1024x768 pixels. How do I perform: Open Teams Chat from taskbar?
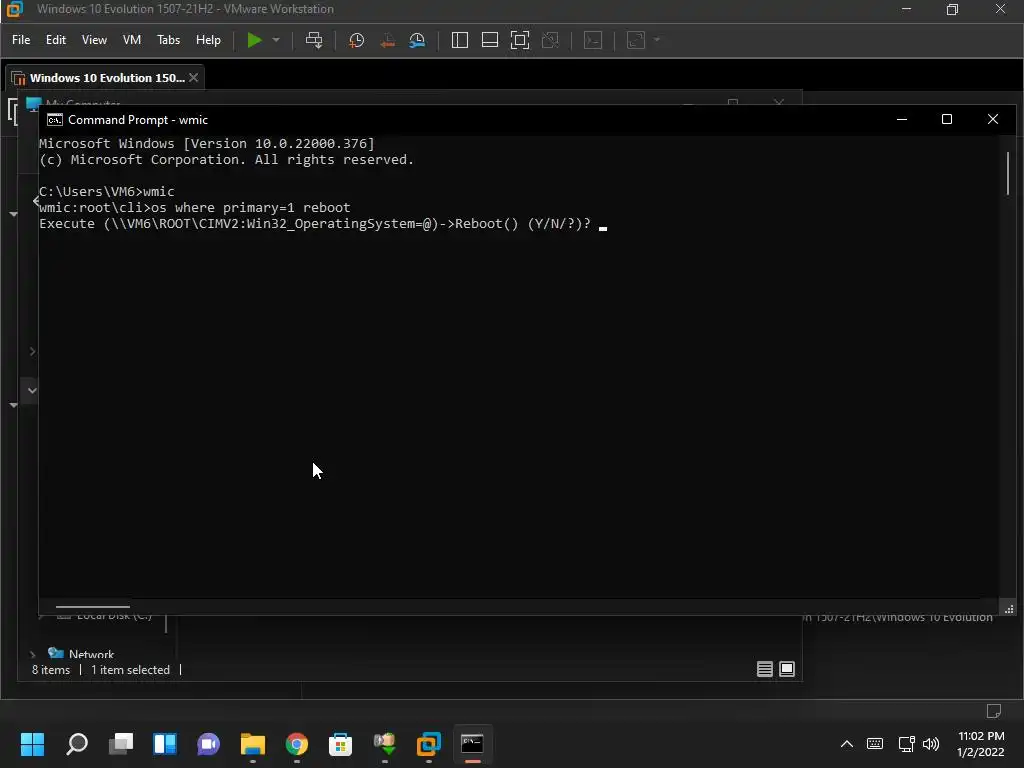208,744
